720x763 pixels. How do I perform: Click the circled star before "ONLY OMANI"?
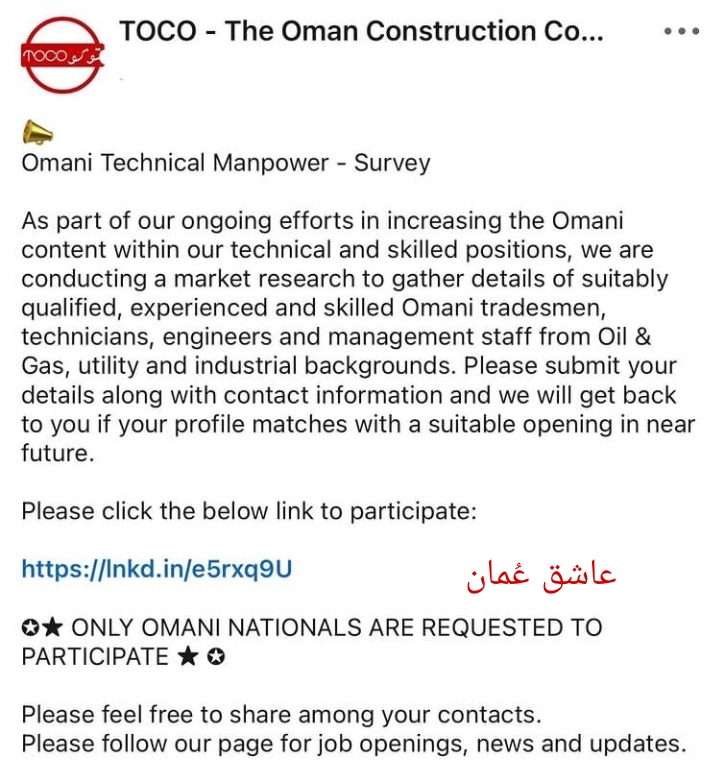click(x=31, y=628)
